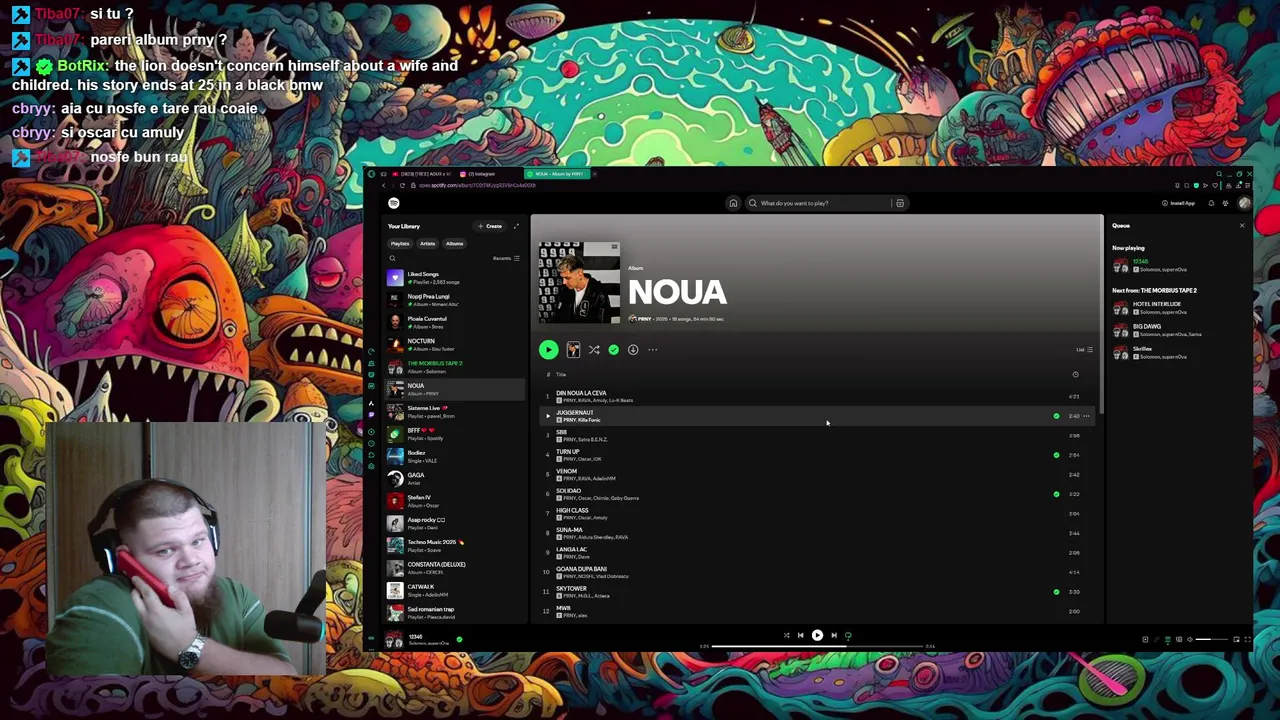Viewport: 1280px width, 720px height.
Task: Close the Queue panel
Action: 1242,226
